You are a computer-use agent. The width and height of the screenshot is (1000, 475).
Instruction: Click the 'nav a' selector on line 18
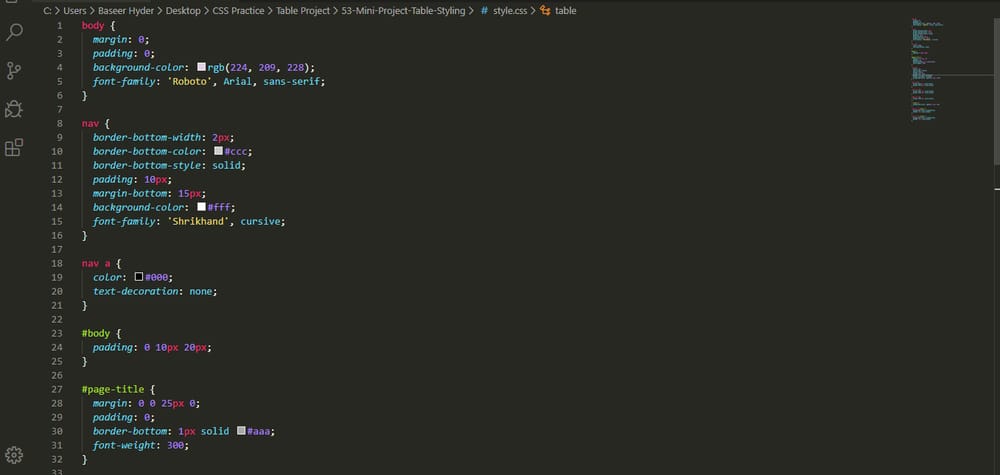pos(97,263)
